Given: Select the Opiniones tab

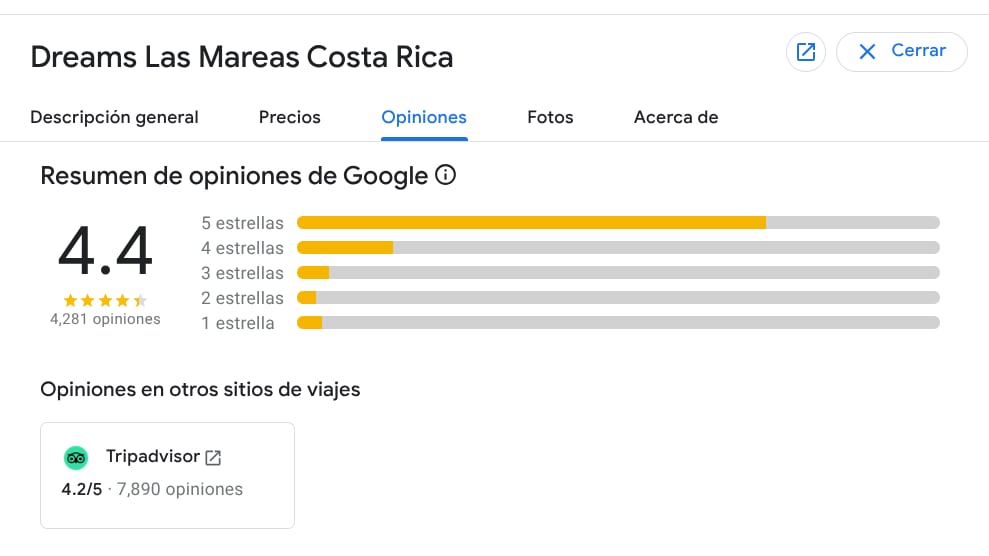Looking at the screenshot, I should pos(424,117).
